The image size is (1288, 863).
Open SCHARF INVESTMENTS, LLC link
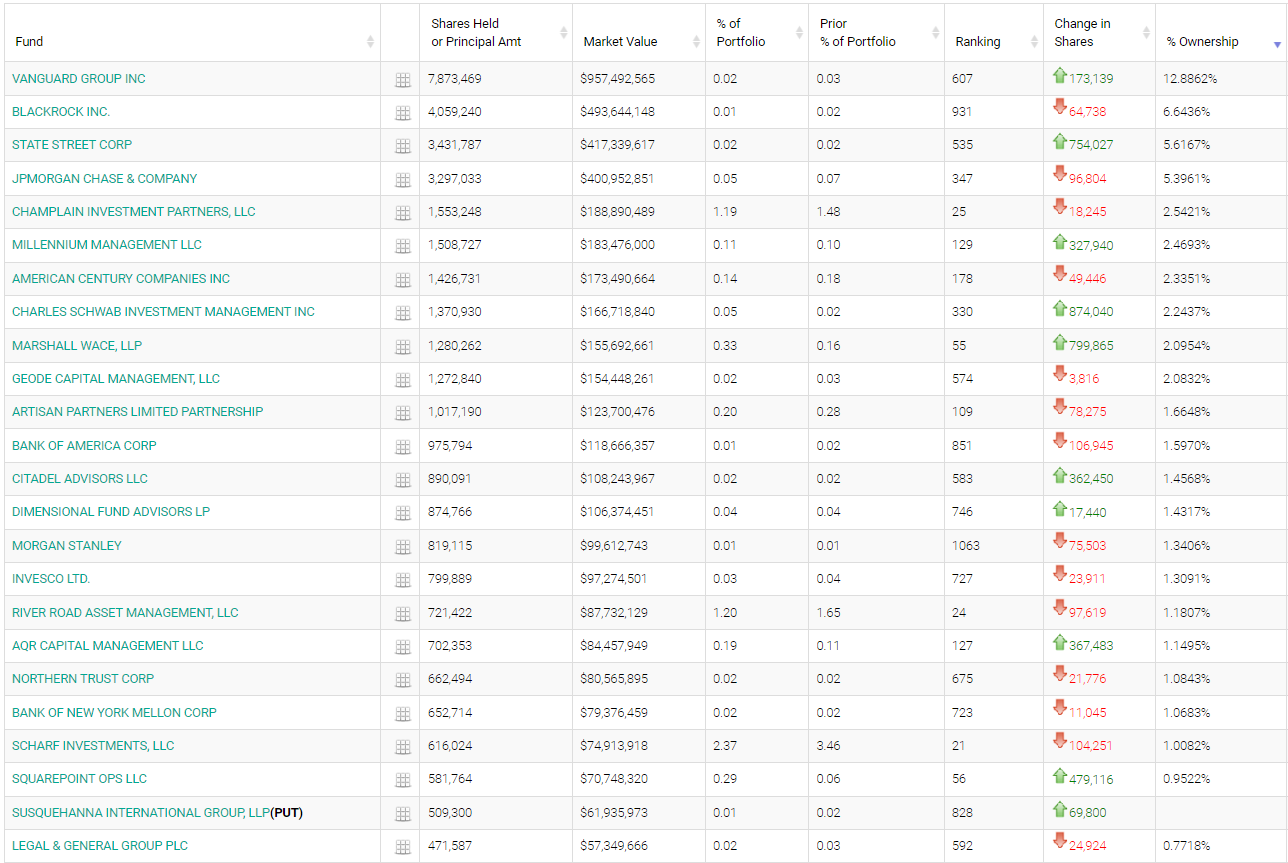coord(93,746)
